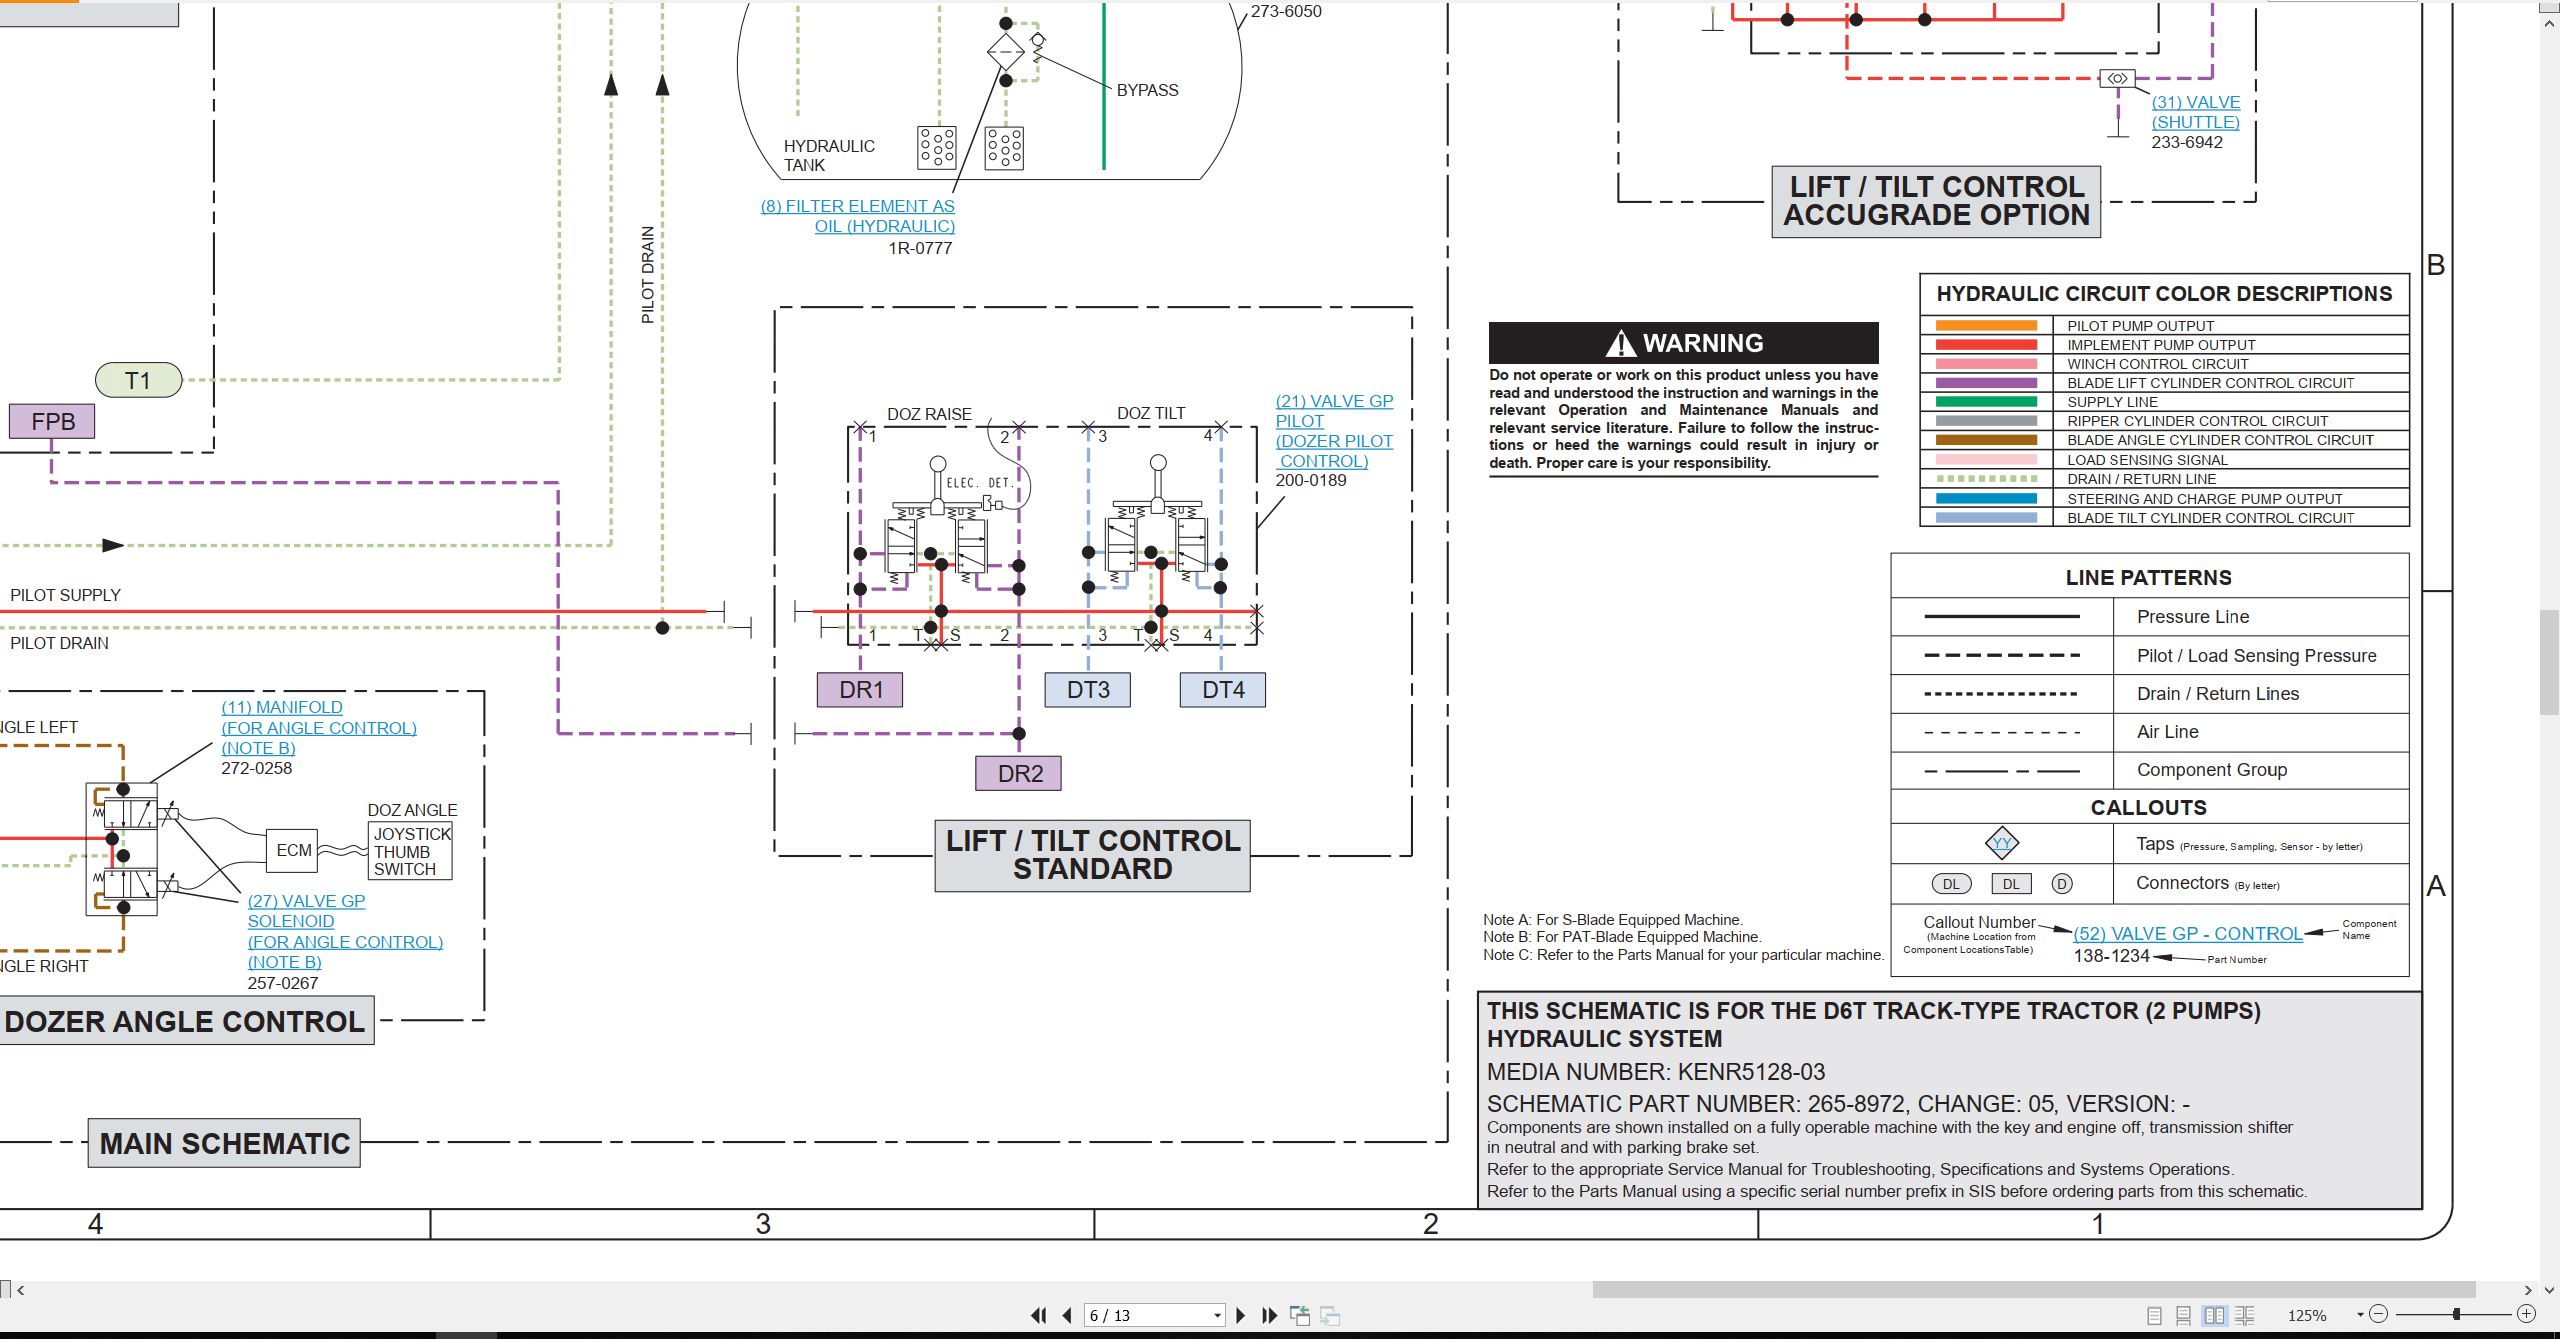
Task: Go to the next page
Action: (x=1241, y=1315)
